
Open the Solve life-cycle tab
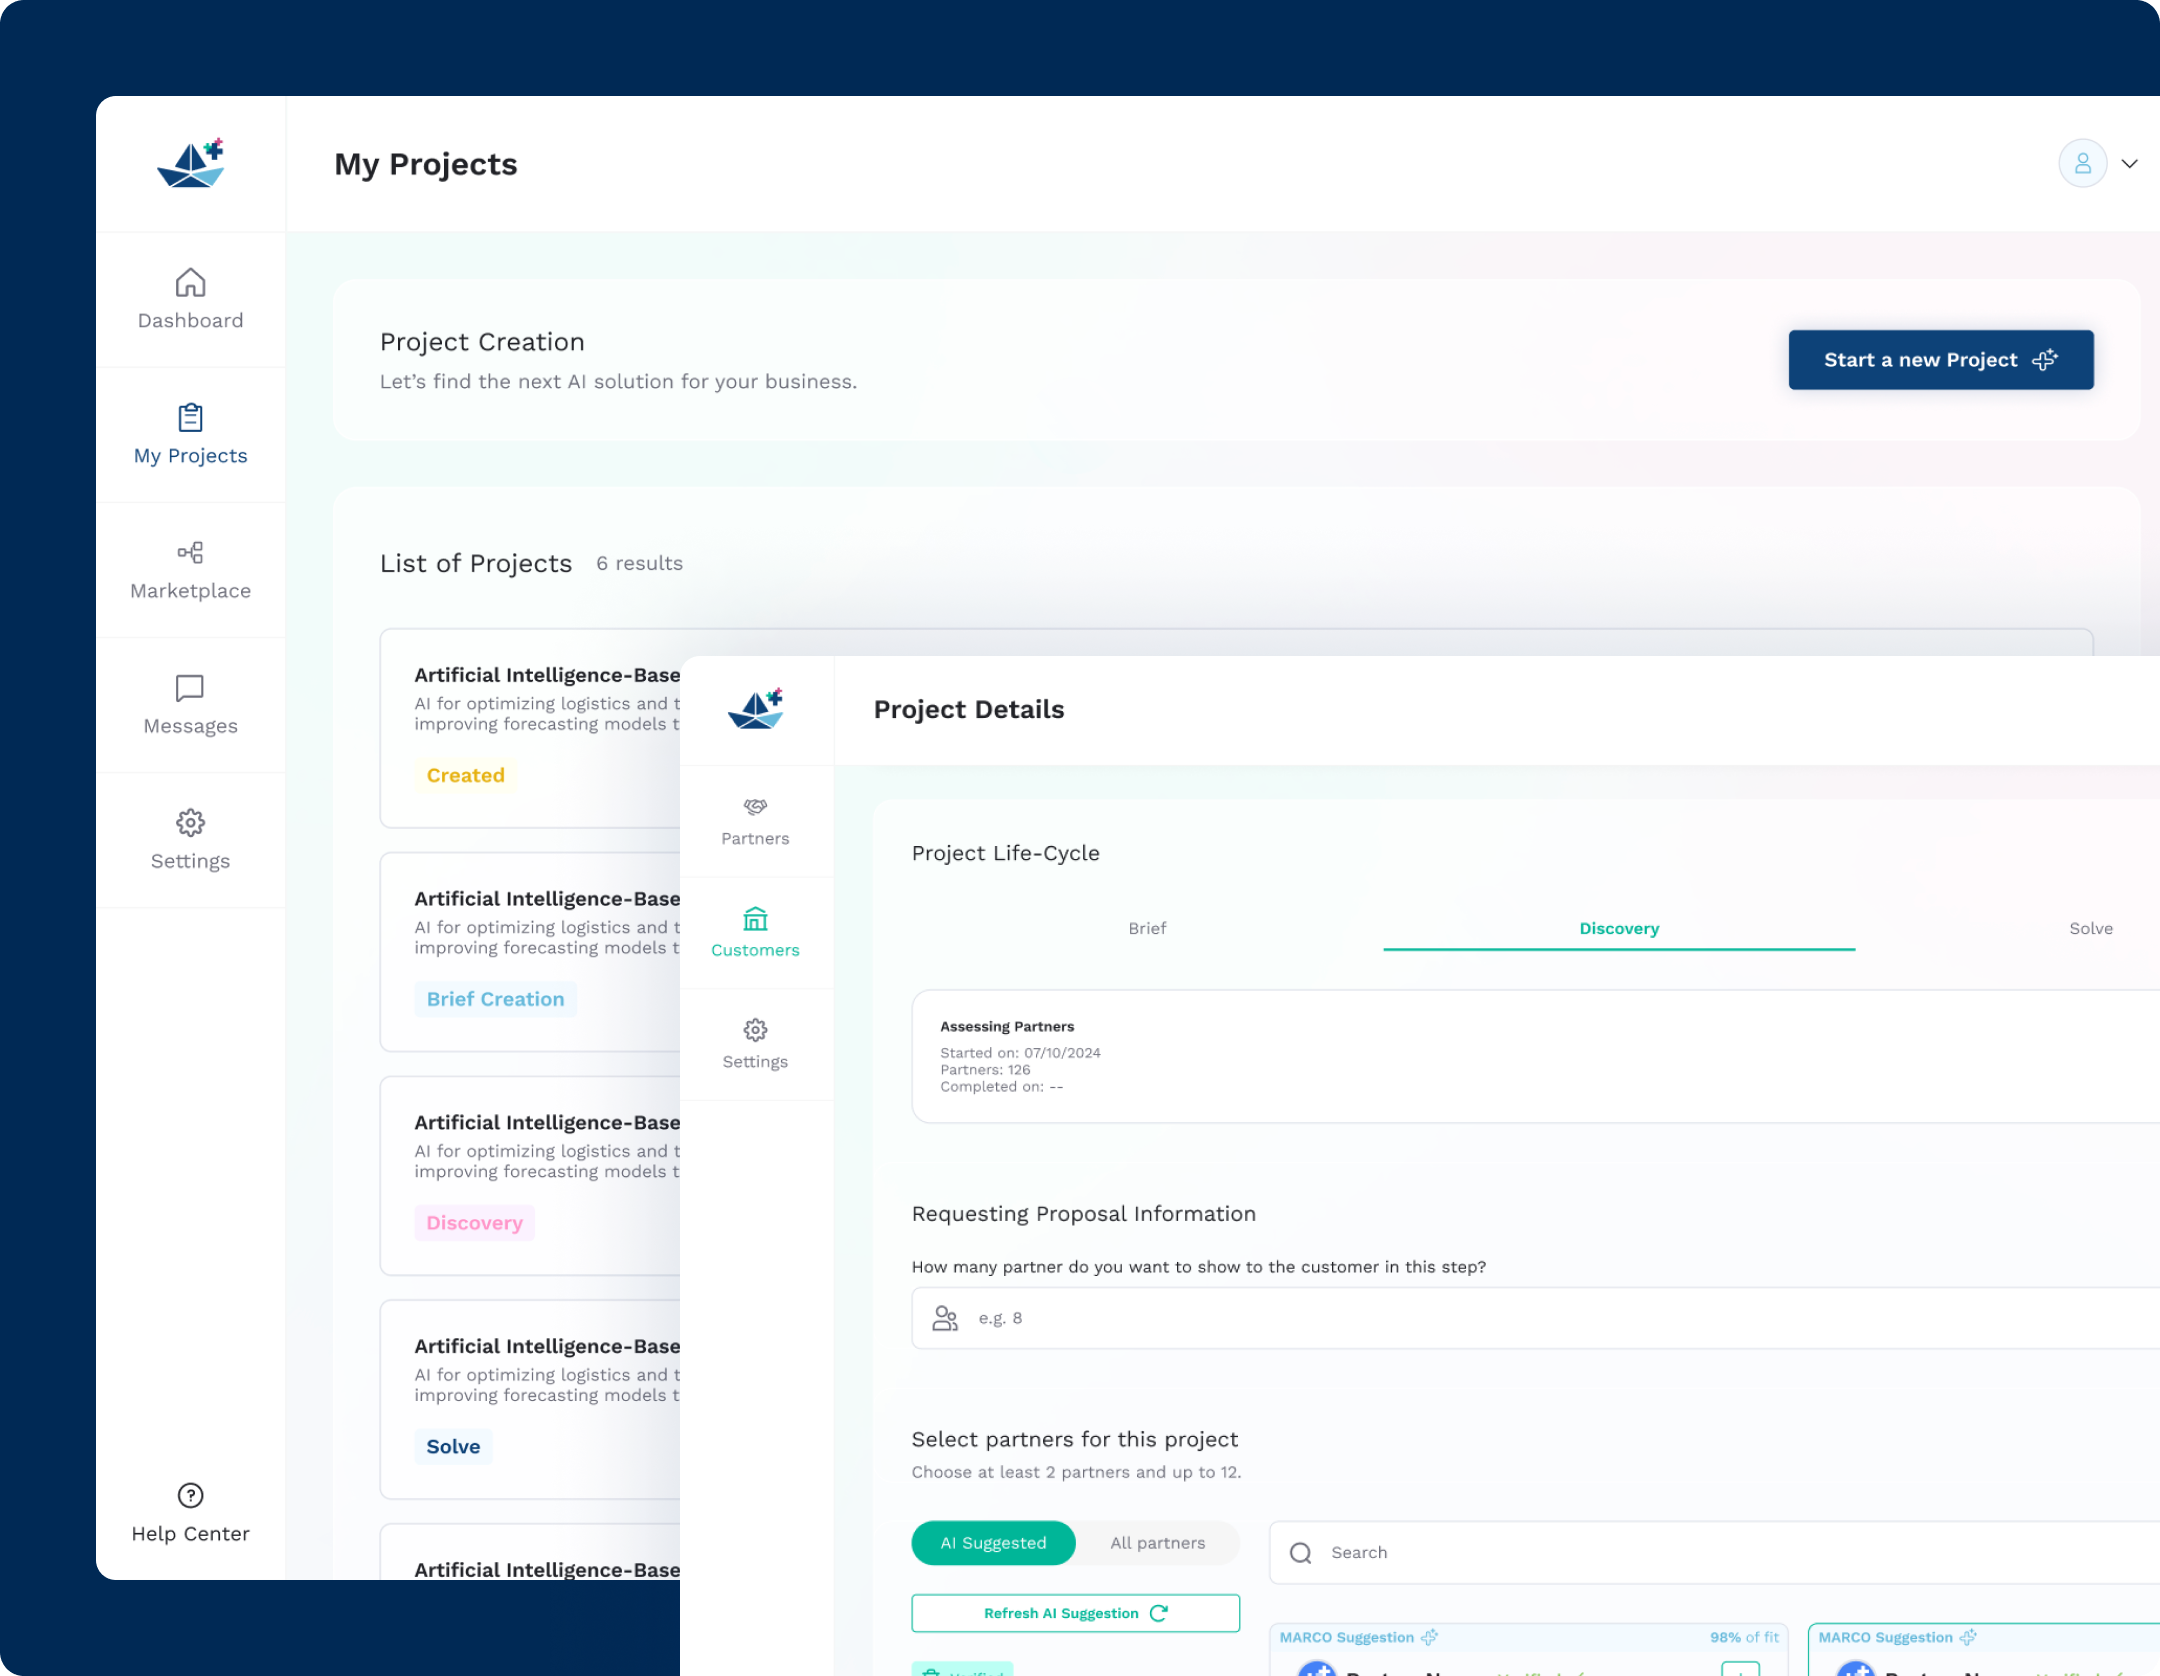[2091, 929]
